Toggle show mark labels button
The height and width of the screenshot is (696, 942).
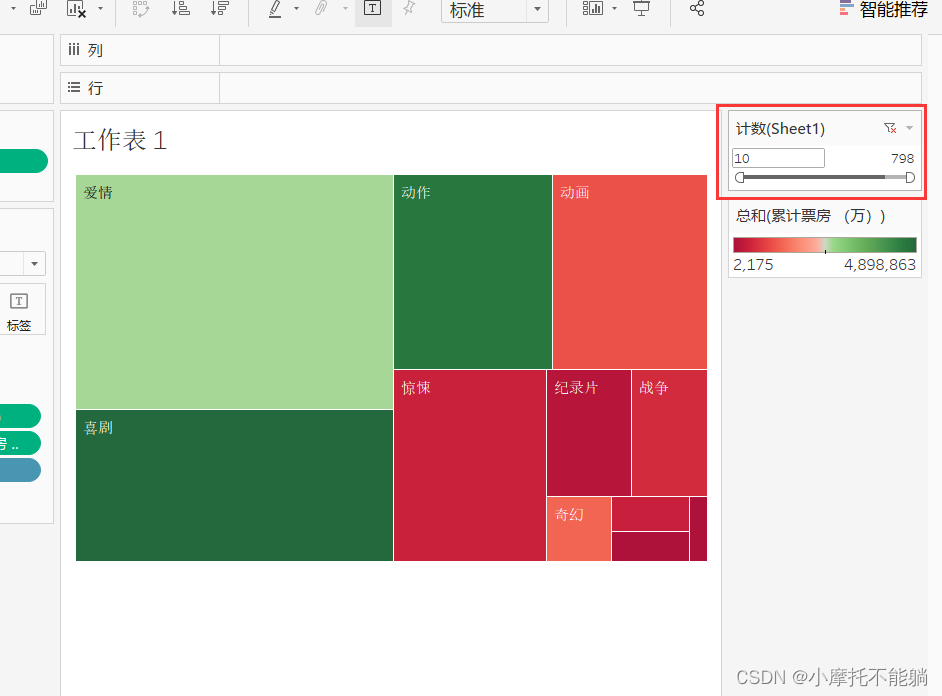373,8
